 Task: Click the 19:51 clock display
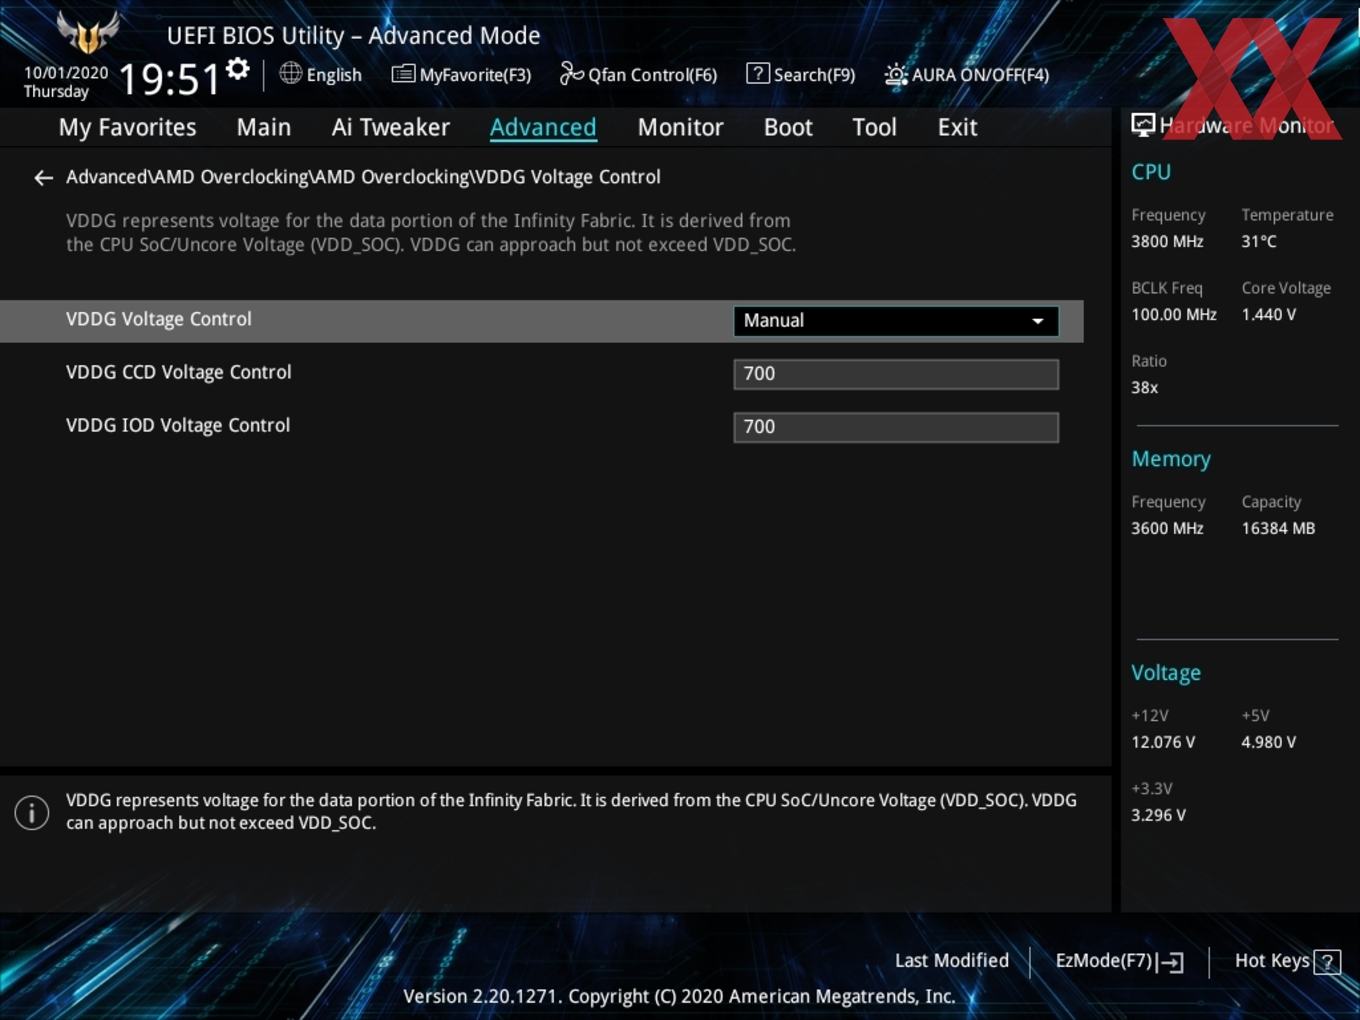click(169, 78)
